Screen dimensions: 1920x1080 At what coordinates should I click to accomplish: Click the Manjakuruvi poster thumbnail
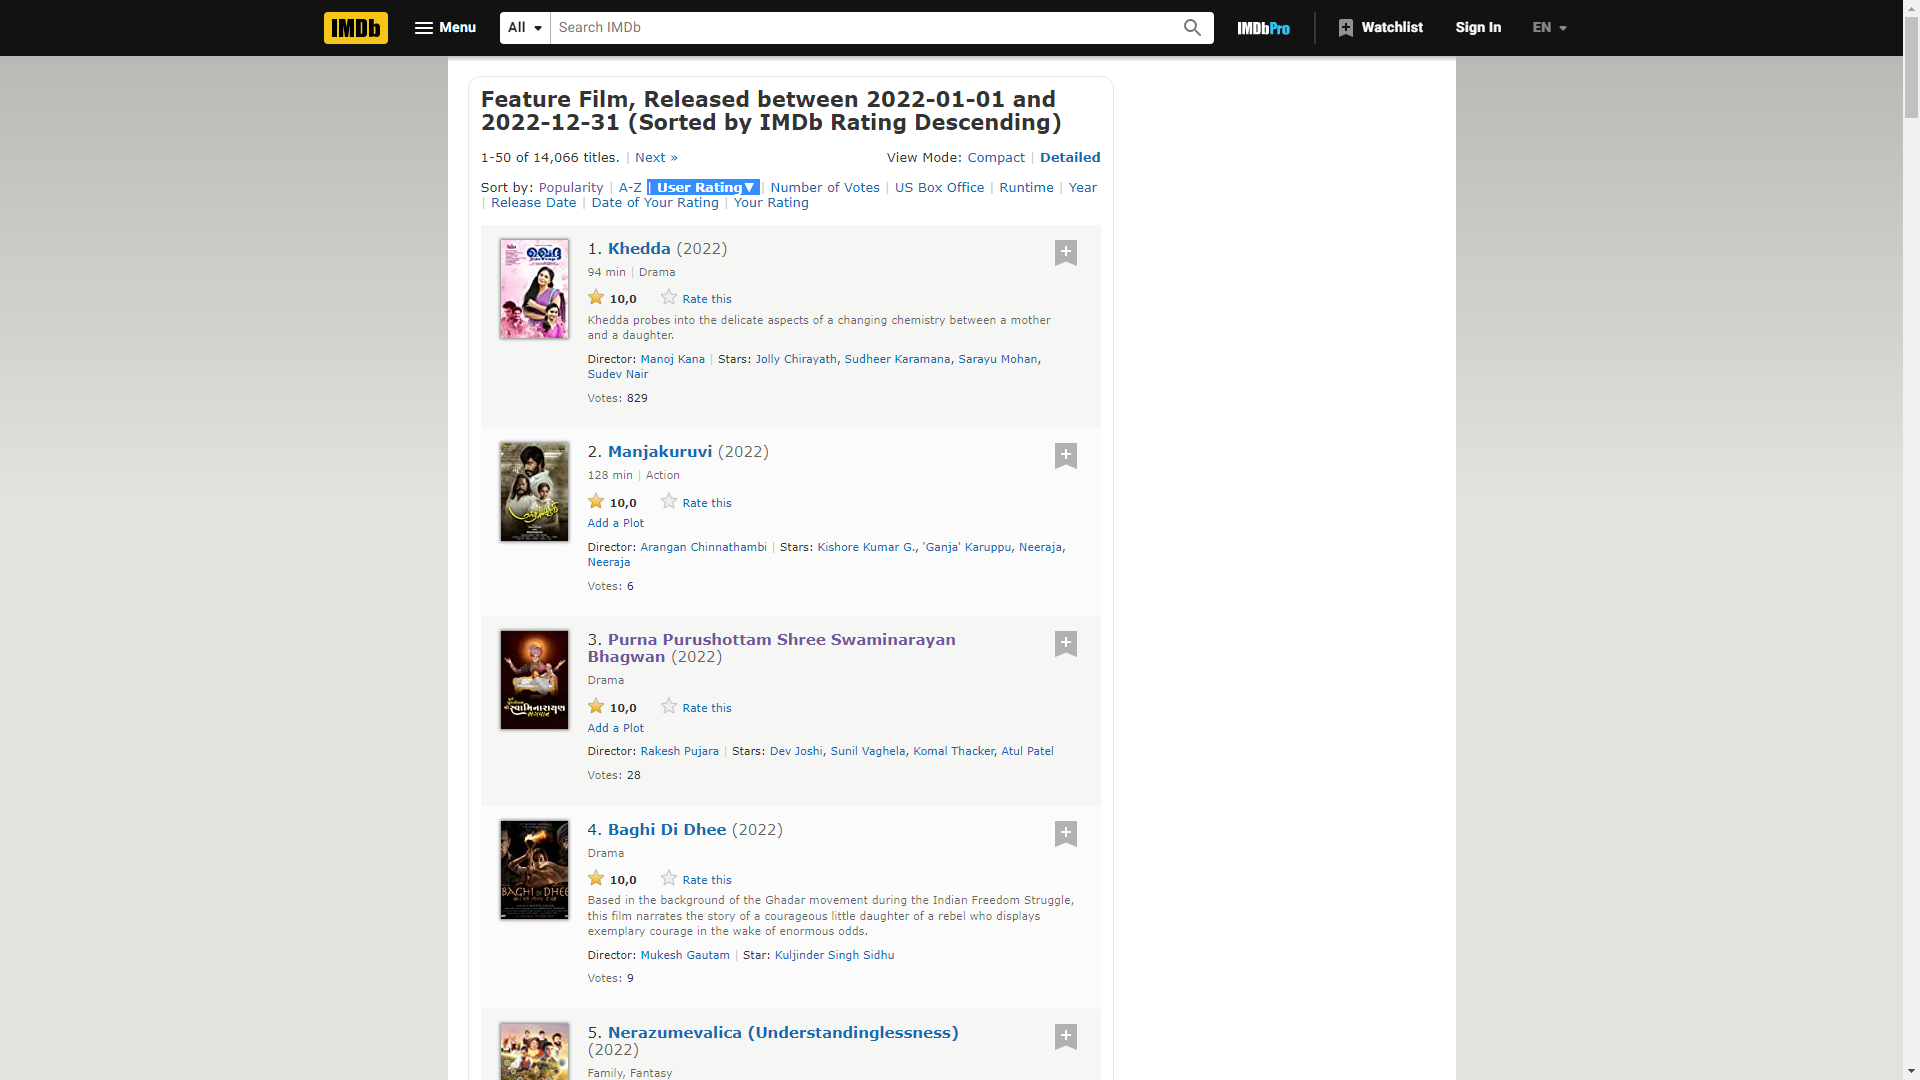pyautogui.click(x=534, y=492)
